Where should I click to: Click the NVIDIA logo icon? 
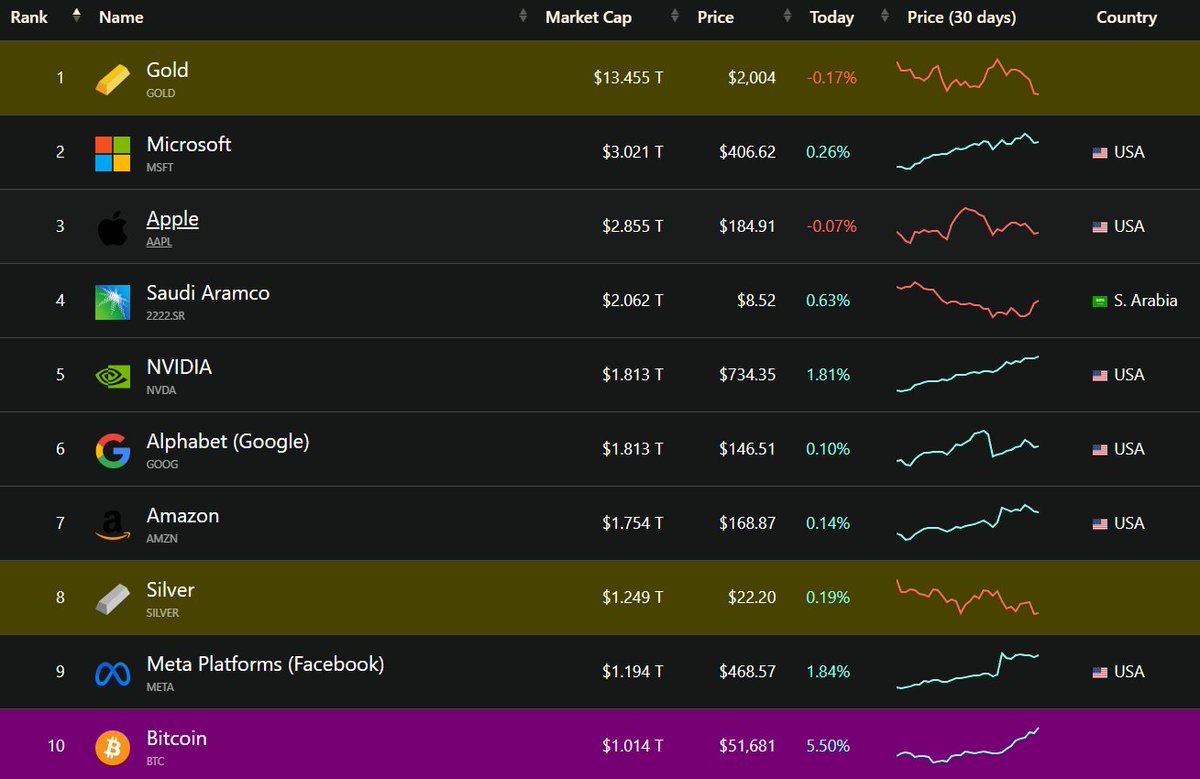coord(113,376)
